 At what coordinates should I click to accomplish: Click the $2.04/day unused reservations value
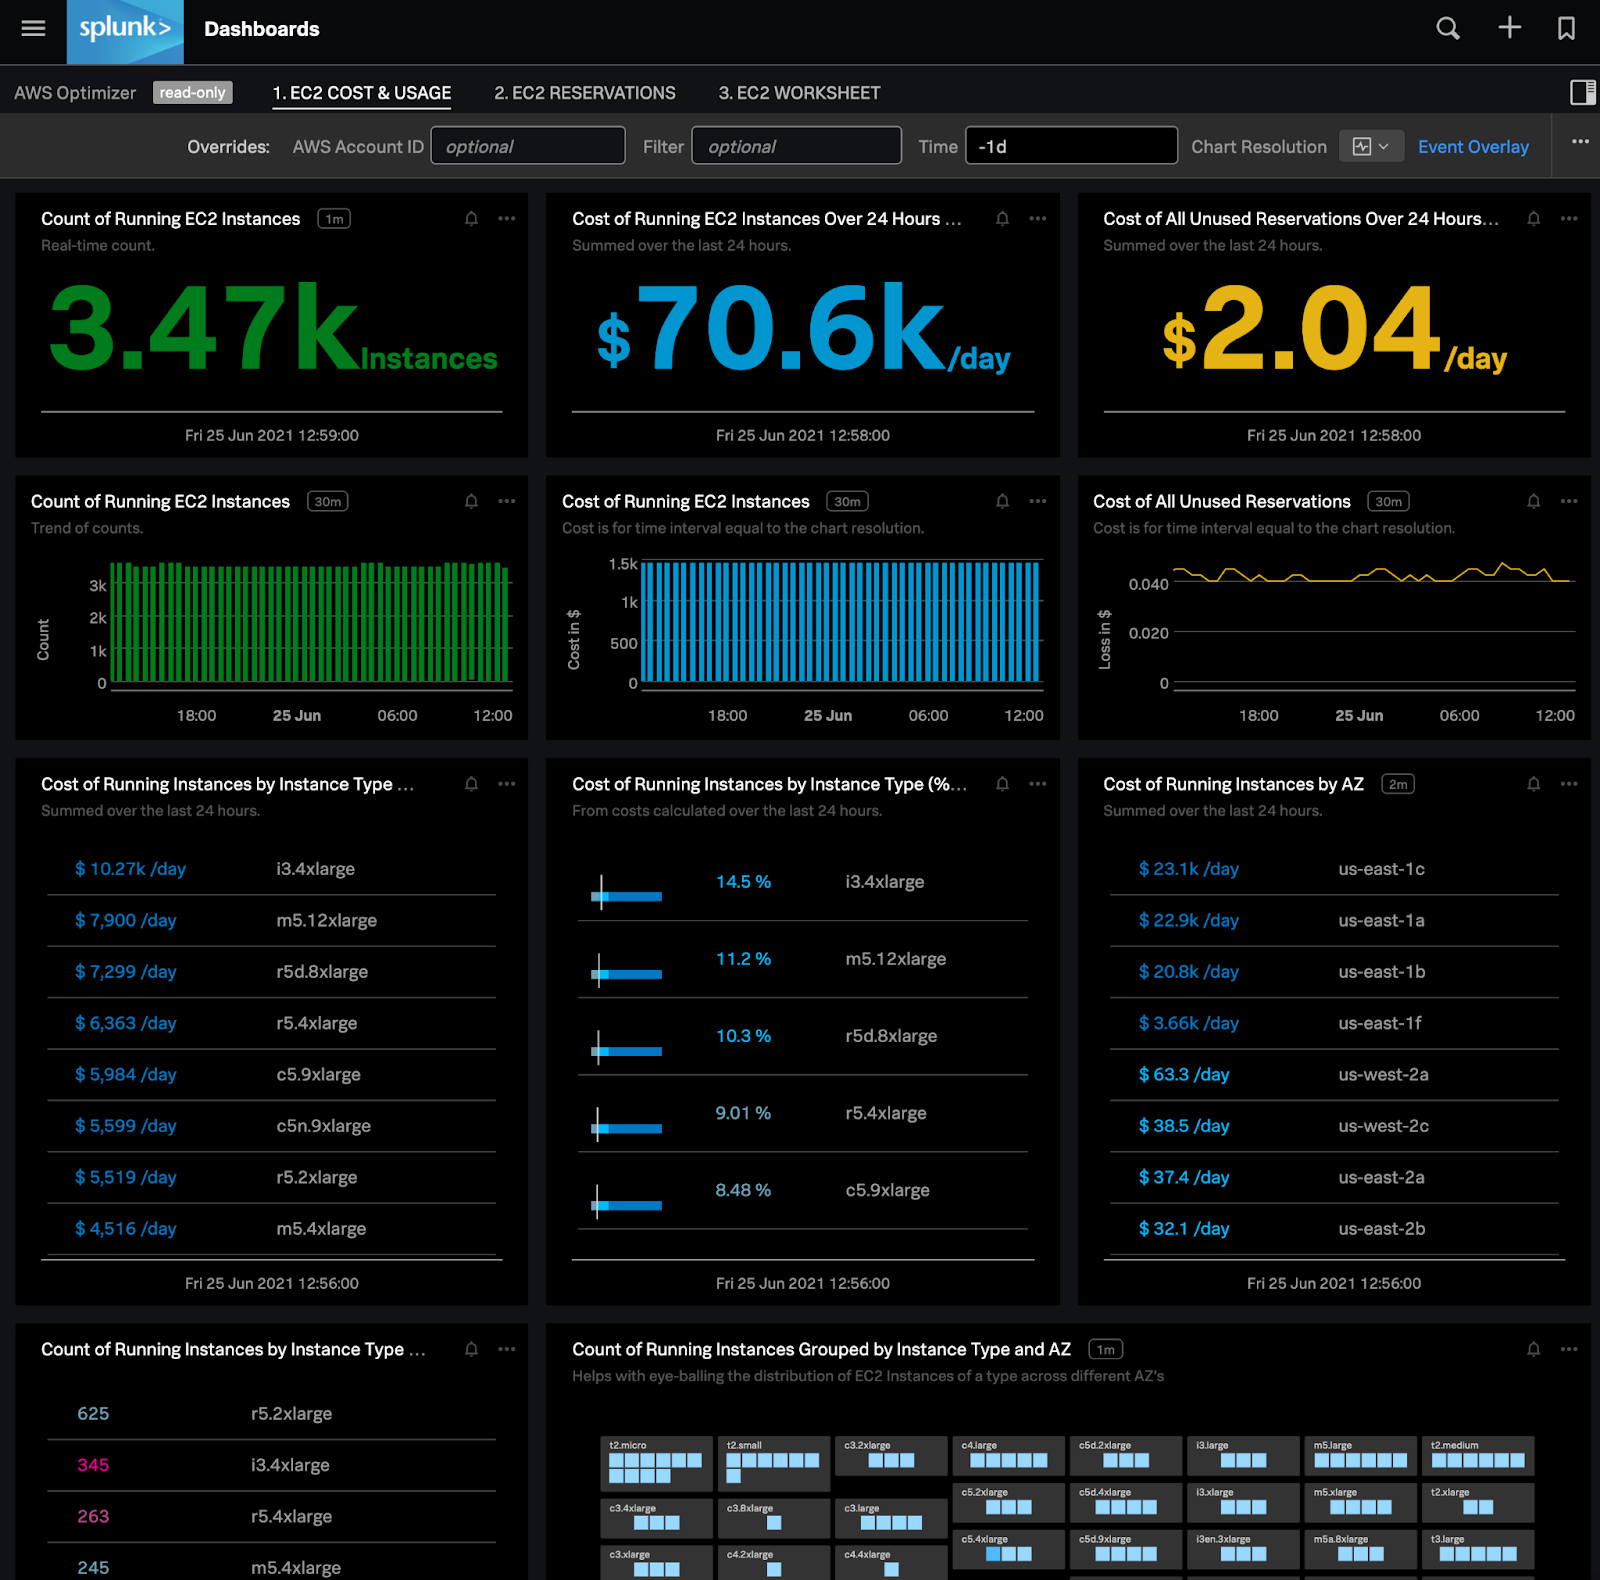coord(1334,327)
